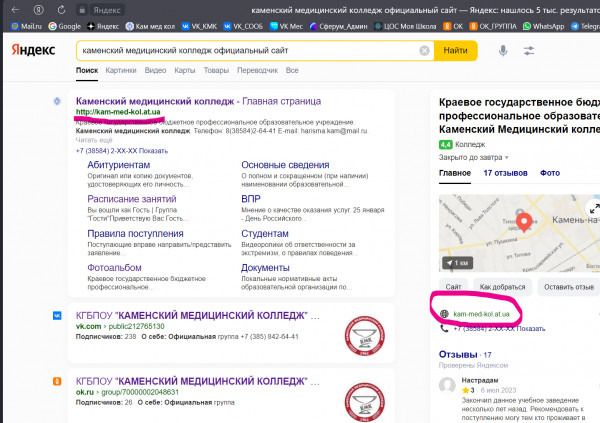Click the globe icon beside kam-med-kol.at.ua

[x=444, y=314]
